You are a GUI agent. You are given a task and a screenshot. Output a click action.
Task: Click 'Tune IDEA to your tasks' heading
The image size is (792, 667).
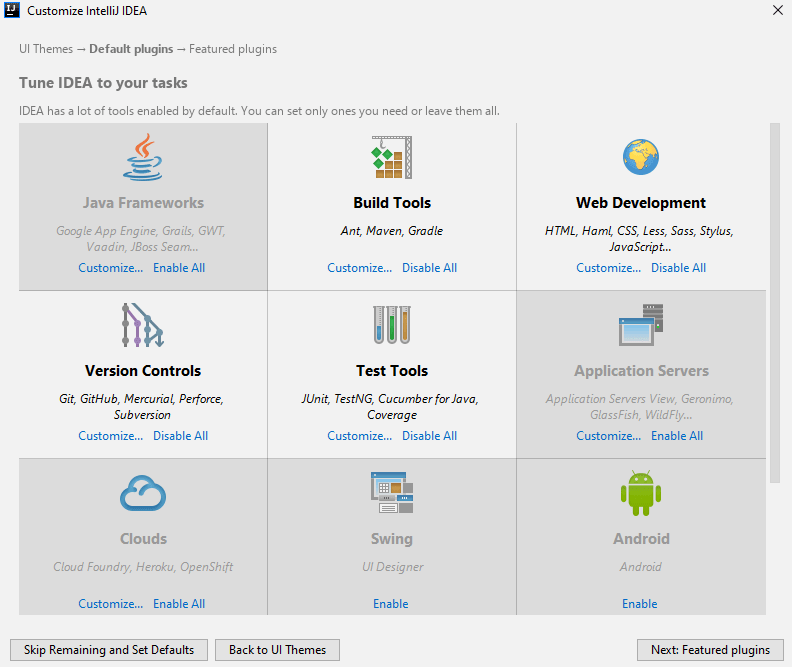[103, 83]
